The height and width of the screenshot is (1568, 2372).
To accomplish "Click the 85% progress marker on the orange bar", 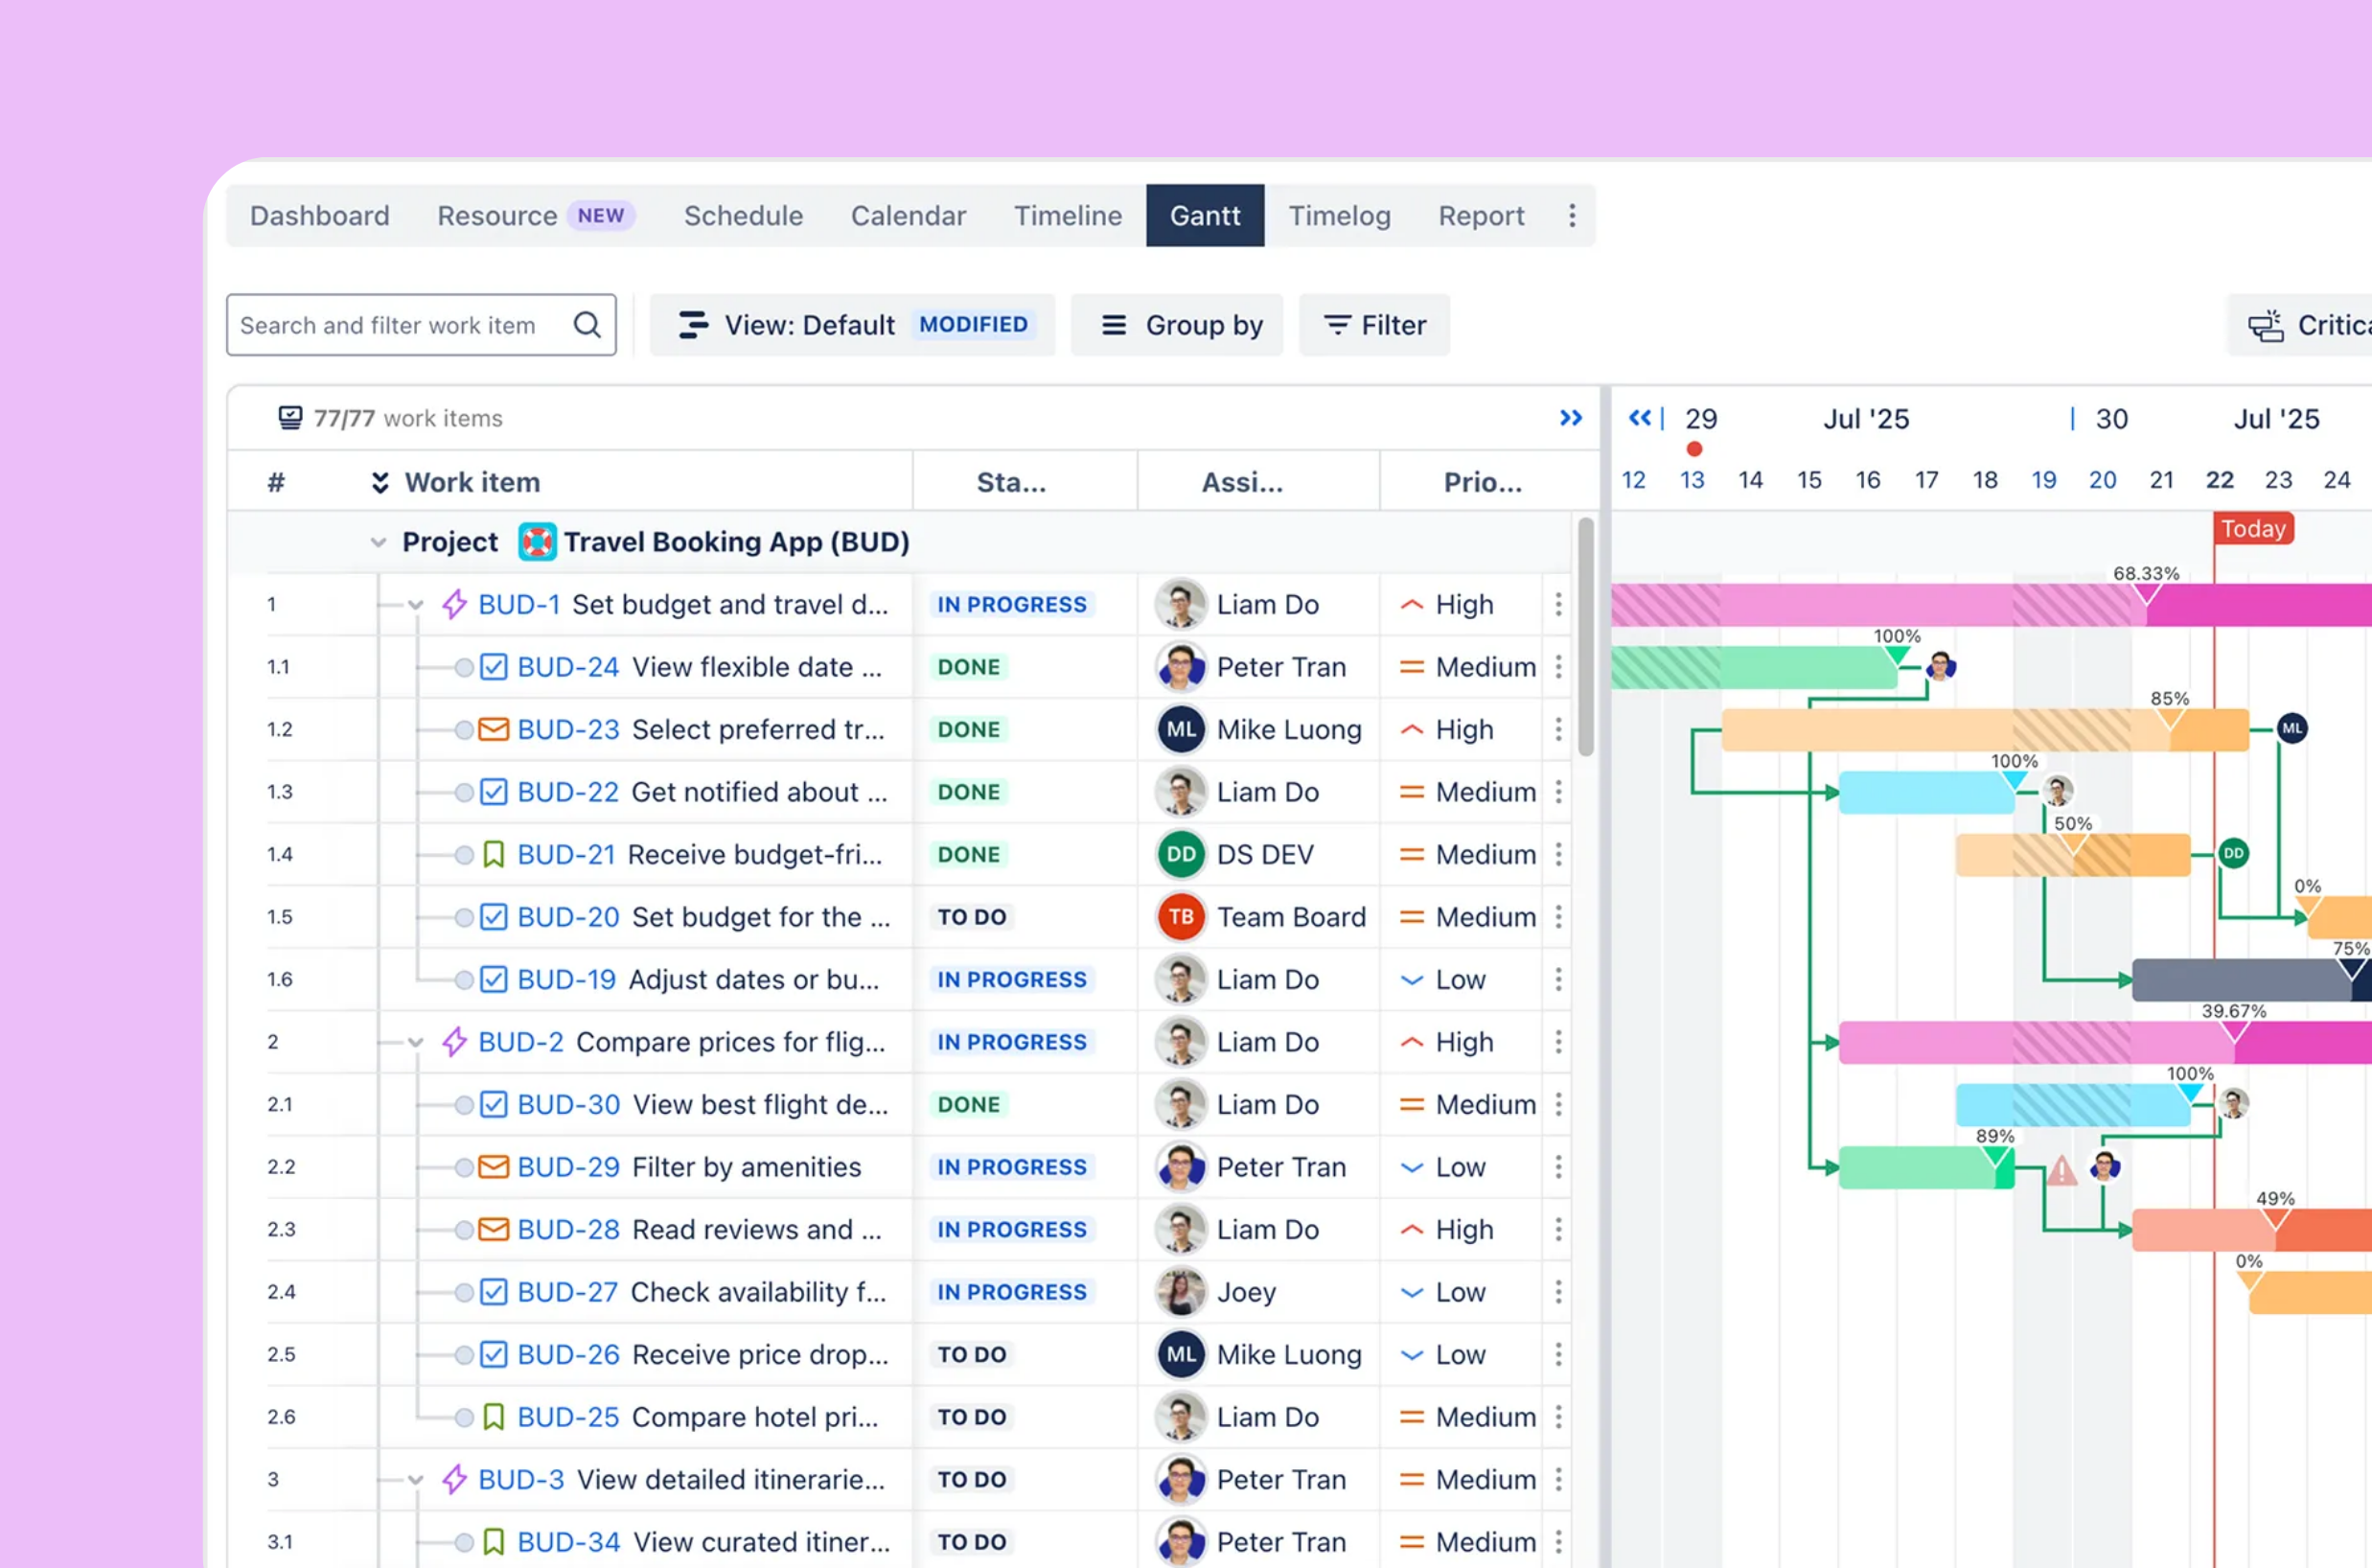I will (2170, 710).
